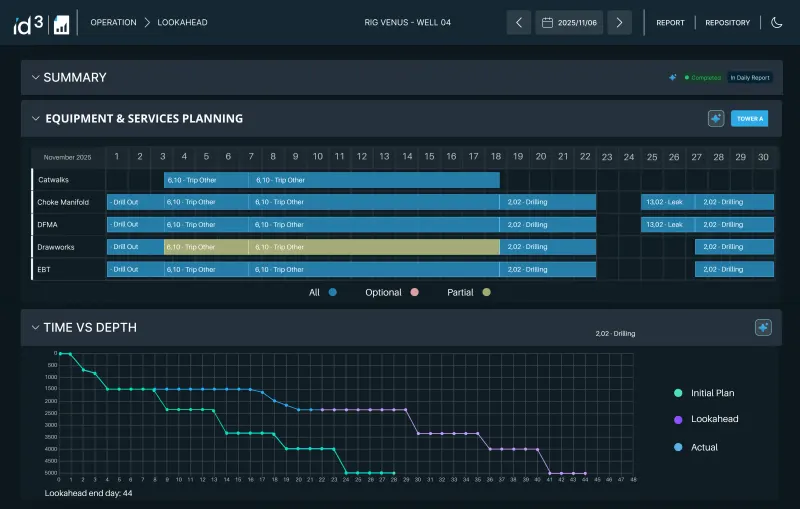
Task: Click the id3 logo
Action: pyautogui.click(x=28, y=23)
